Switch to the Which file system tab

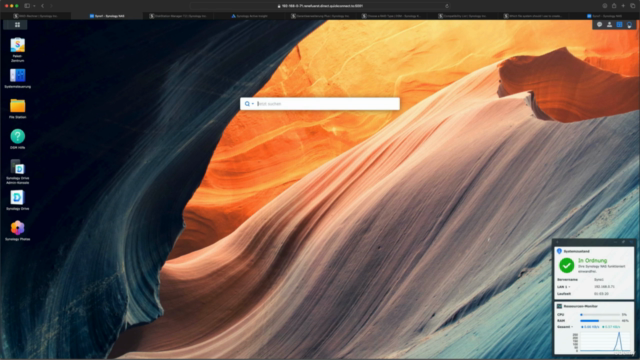533,16
